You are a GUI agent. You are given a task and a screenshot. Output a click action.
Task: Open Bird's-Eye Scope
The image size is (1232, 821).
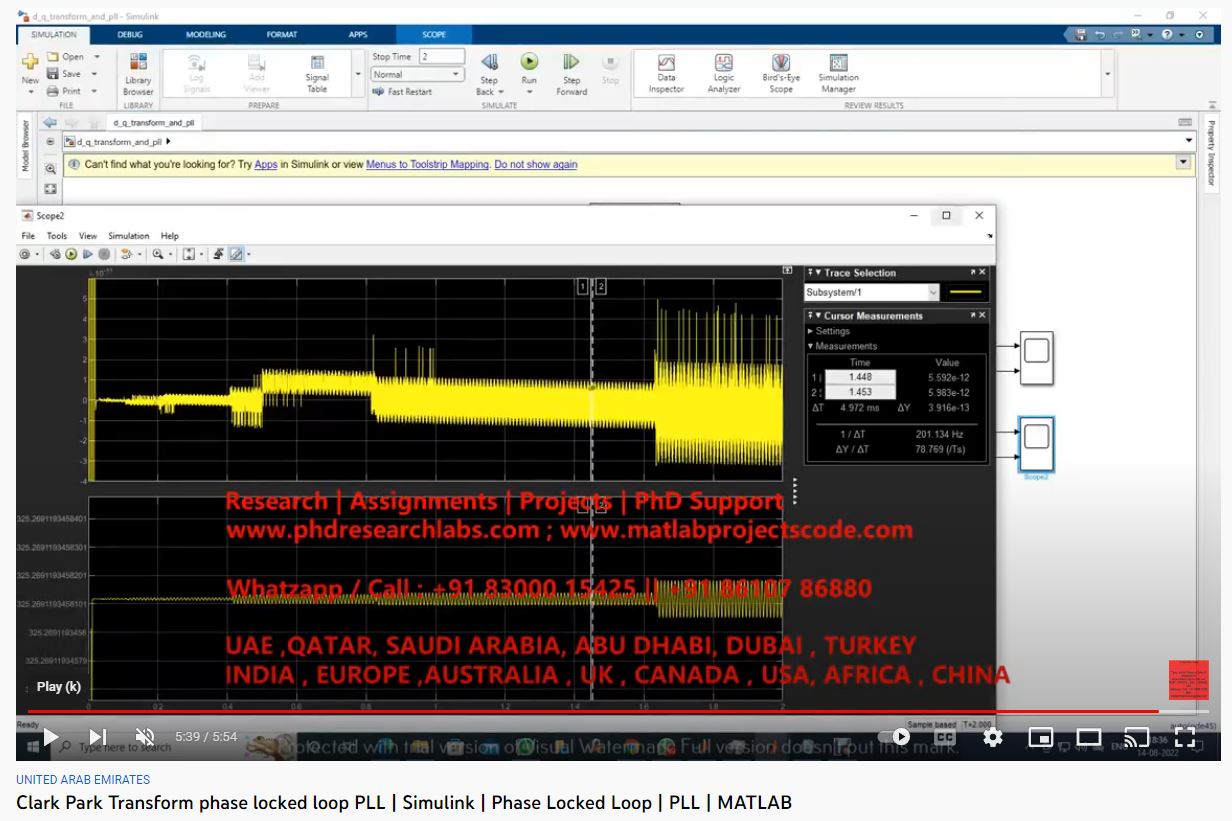pyautogui.click(x=781, y=73)
